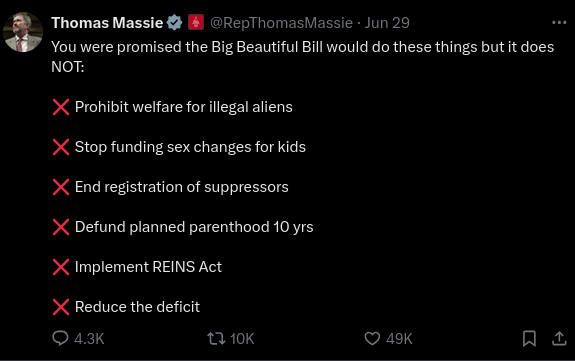Click the 10K repost count
The height and width of the screenshot is (361, 575).
coord(242,339)
